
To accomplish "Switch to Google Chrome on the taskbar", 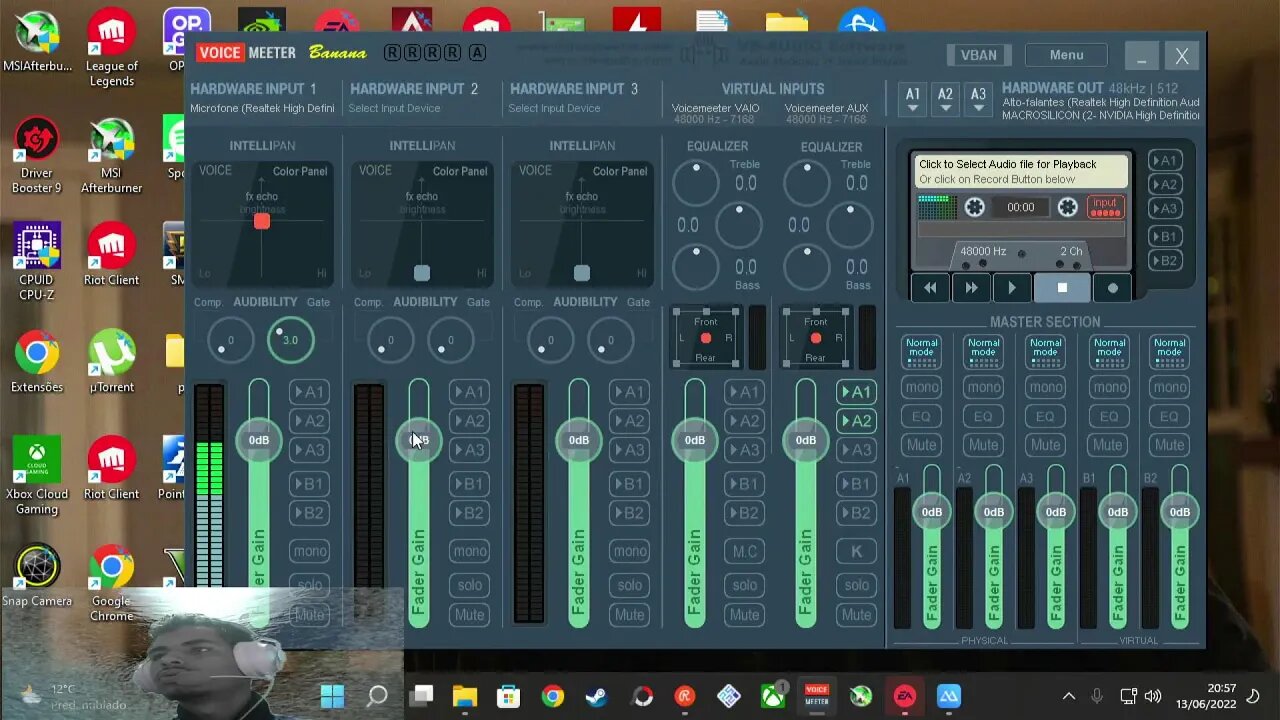I will [553, 696].
